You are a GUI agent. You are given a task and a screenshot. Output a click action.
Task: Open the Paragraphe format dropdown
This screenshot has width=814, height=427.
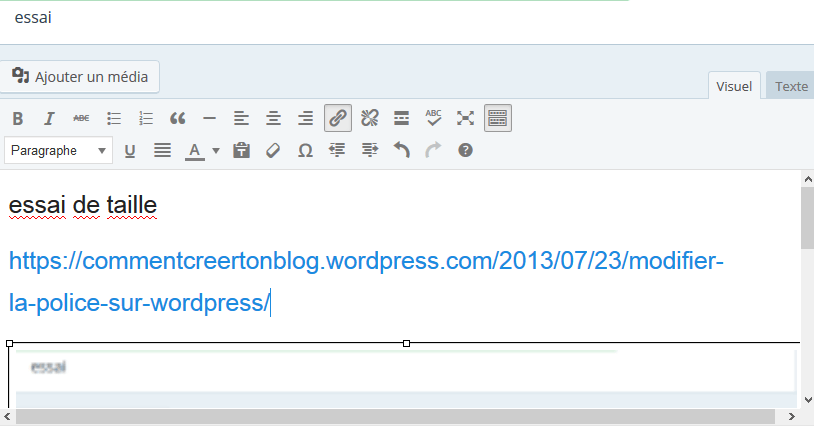pos(59,151)
